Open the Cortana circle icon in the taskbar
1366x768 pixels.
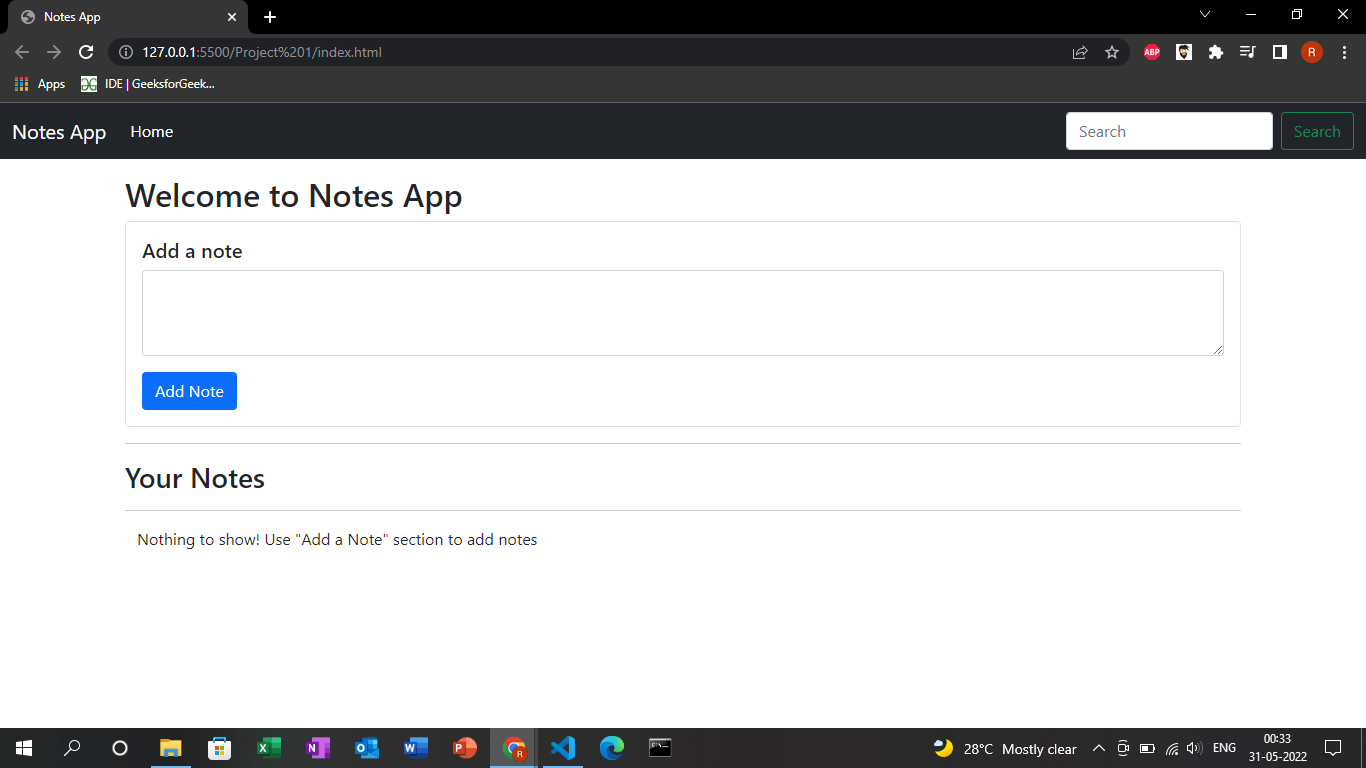click(120, 748)
